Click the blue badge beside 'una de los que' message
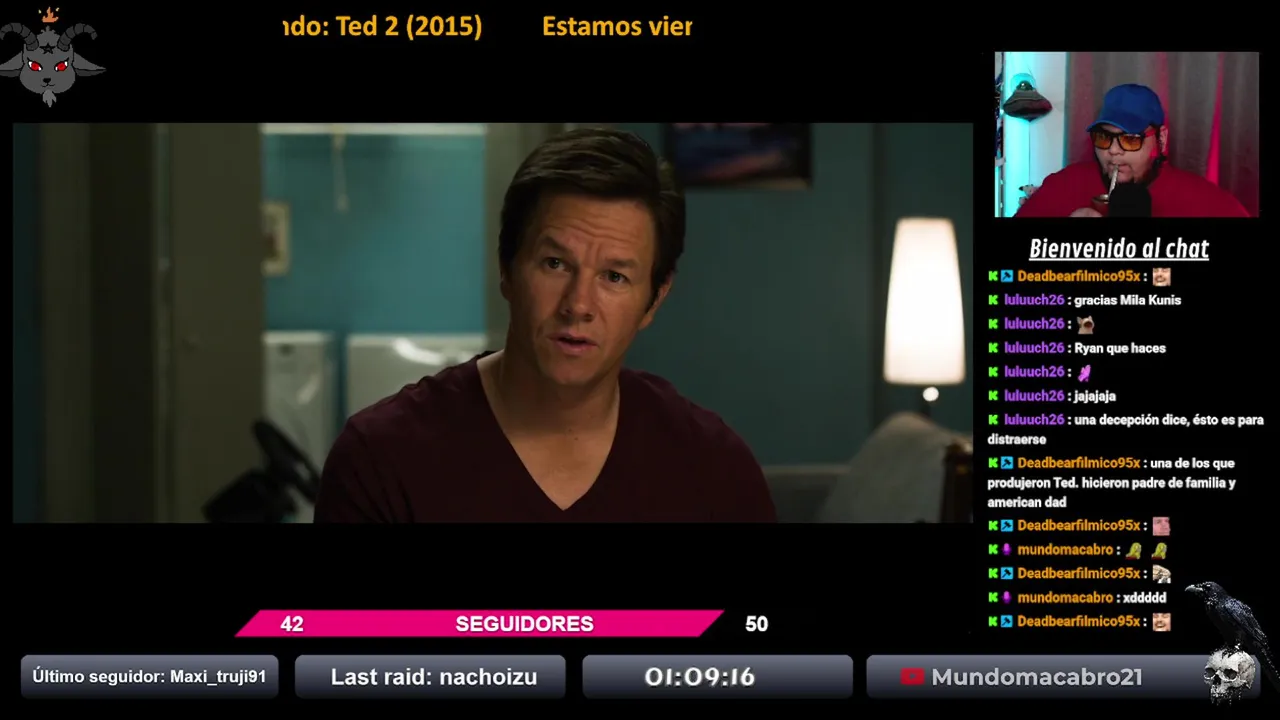The width and height of the screenshot is (1280, 720). (x=1007, y=463)
